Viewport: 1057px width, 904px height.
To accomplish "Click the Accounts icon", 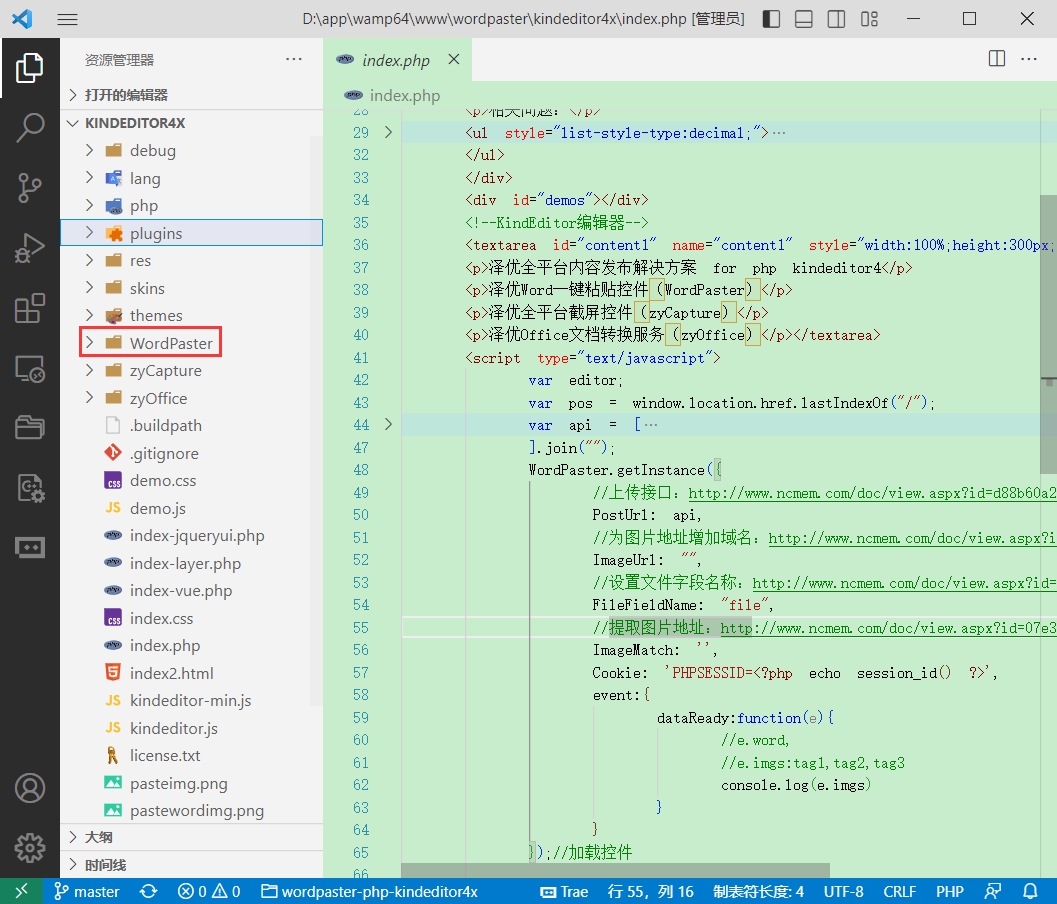I will 30,788.
